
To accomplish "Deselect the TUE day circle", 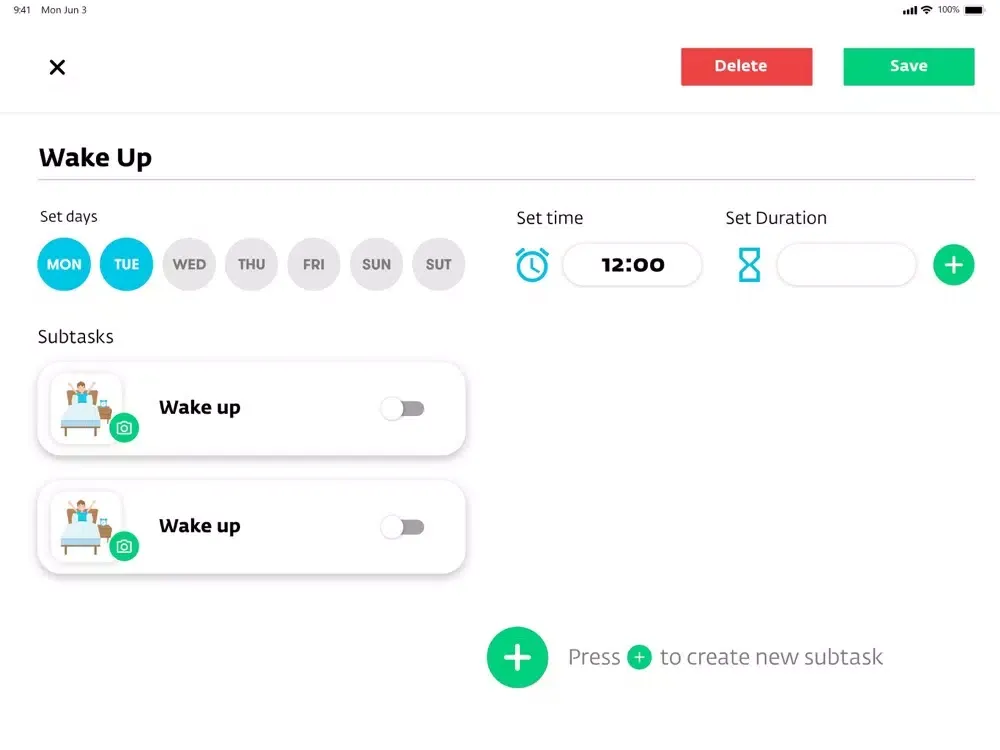I will 126,265.
